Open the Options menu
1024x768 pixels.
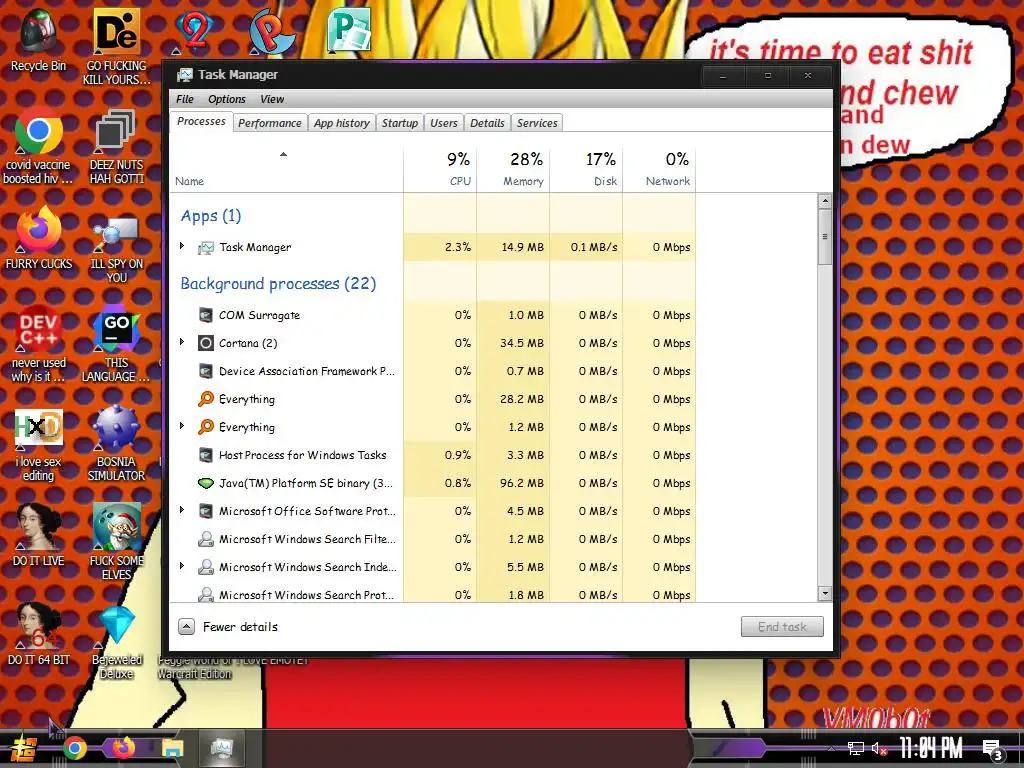(x=227, y=99)
